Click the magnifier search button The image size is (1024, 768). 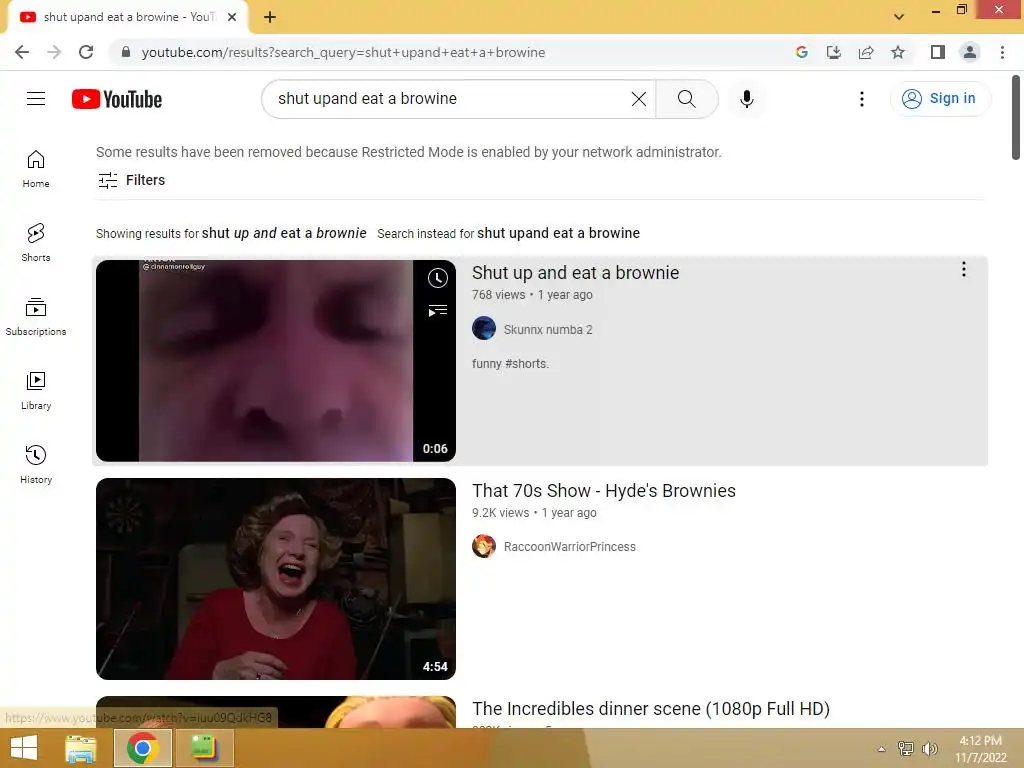(x=686, y=99)
